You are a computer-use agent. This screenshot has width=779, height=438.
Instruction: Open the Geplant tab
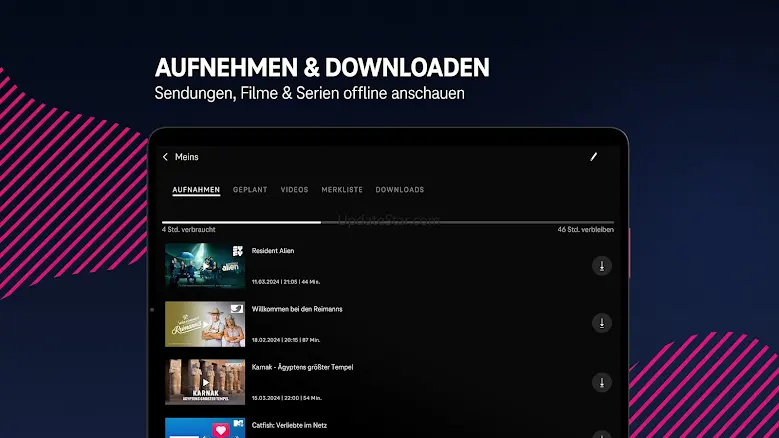click(x=250, y=190)
